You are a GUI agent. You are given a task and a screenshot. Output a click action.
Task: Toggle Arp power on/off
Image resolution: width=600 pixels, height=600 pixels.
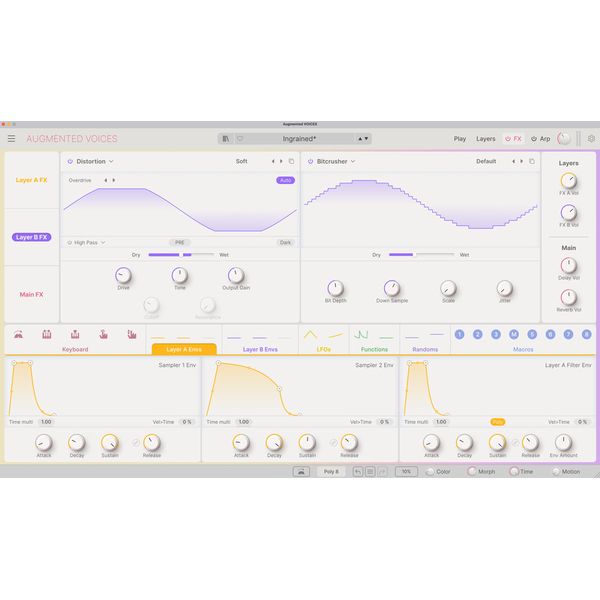(534, 139)
